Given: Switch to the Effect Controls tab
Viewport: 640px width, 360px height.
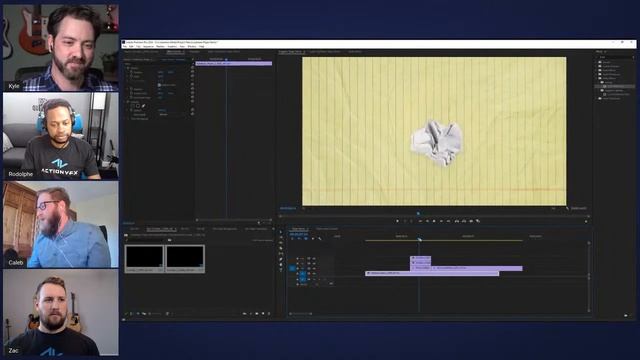Looking at the screenshot, I should (176, 51).
